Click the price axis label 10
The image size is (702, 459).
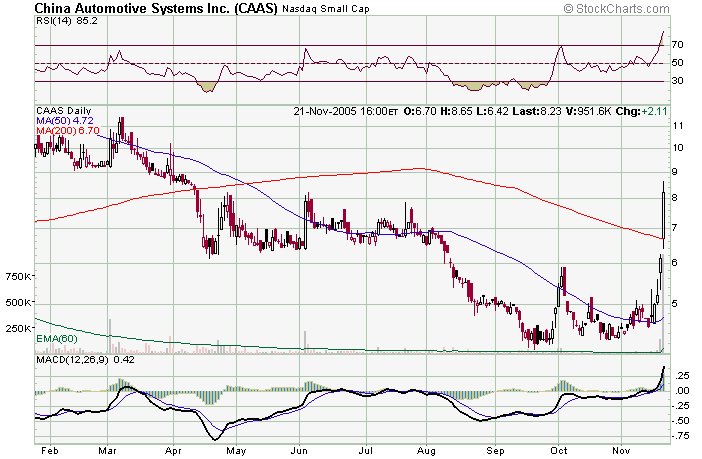[x=678, y=148]
